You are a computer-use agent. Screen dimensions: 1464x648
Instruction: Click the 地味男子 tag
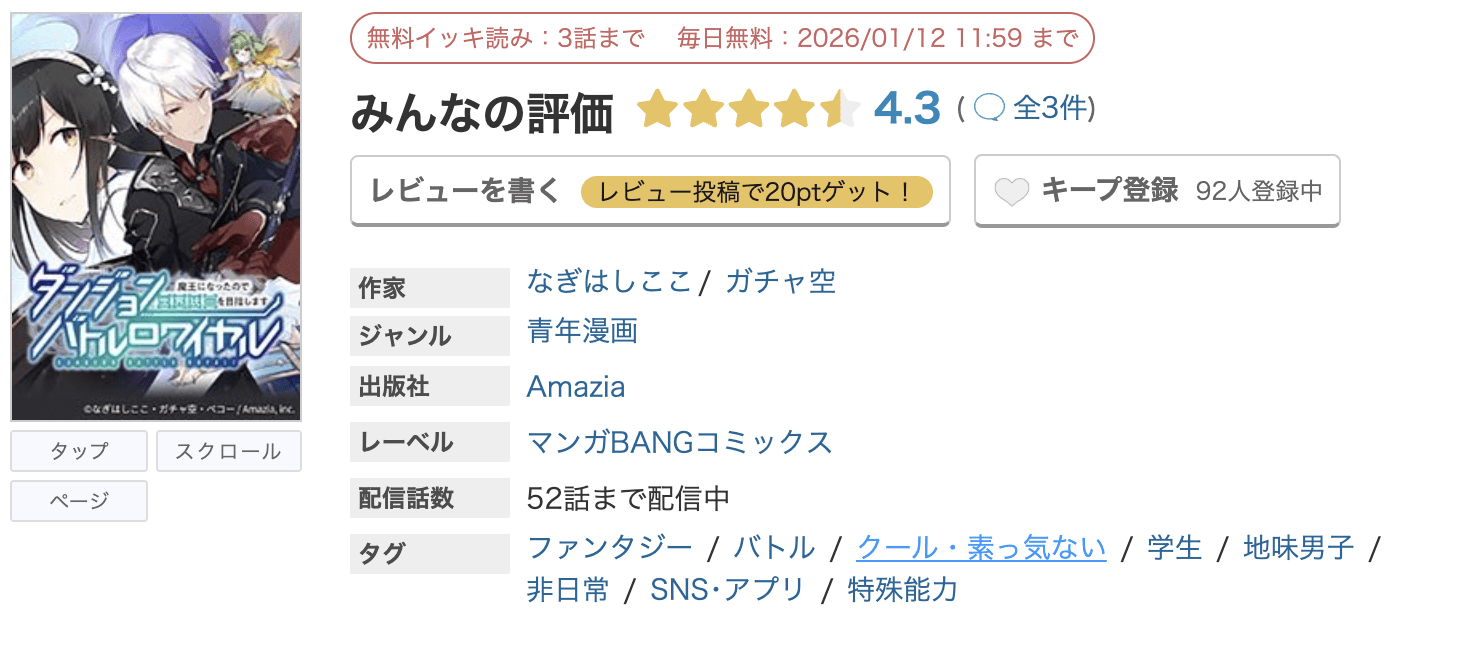pyautogui.click(x=1298, y=548)
